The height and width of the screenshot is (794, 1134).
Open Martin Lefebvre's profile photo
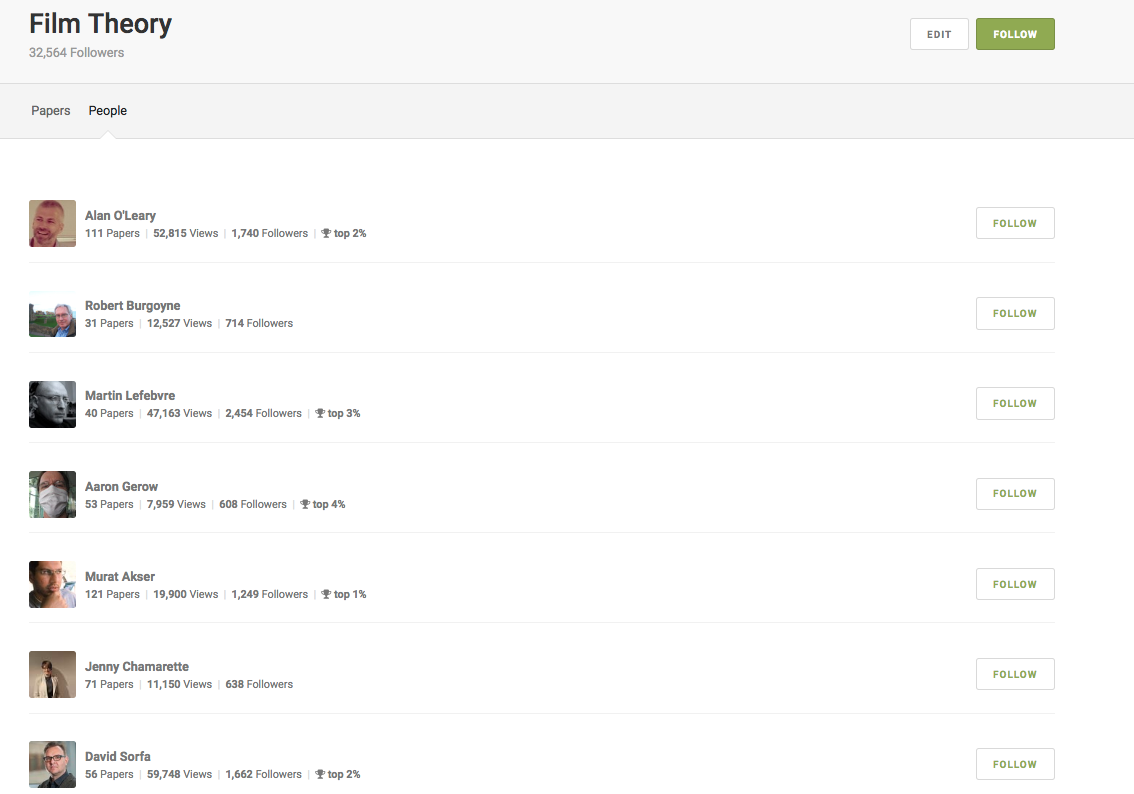[52, 404]
